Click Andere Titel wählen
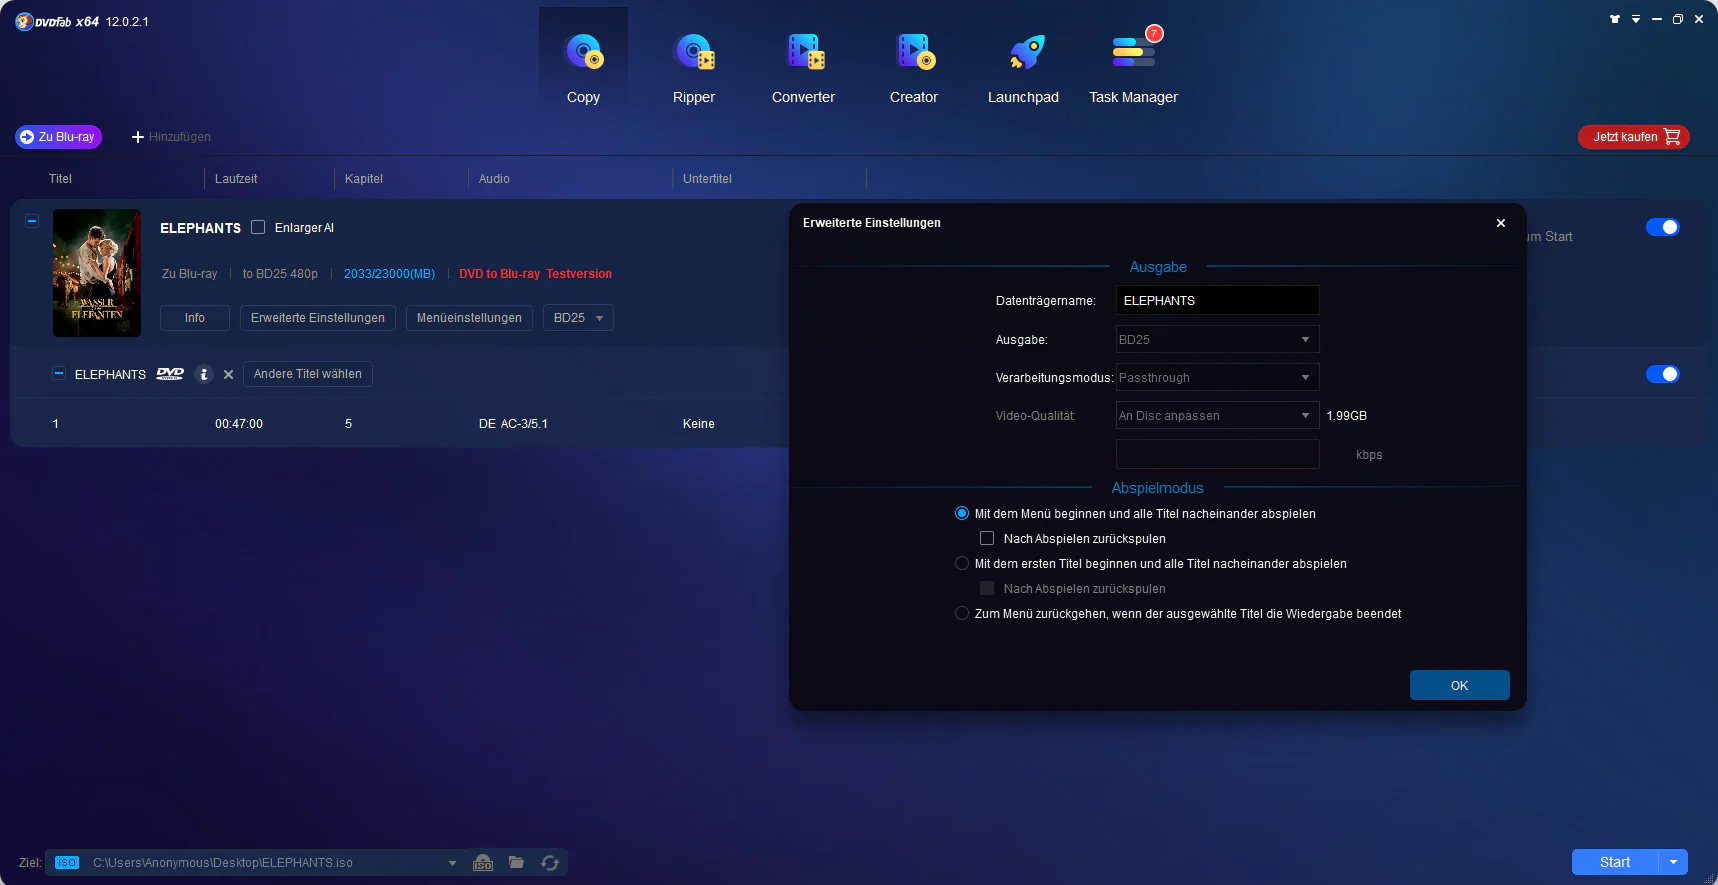The image size is (1718, 885). (x=308, y=374)
